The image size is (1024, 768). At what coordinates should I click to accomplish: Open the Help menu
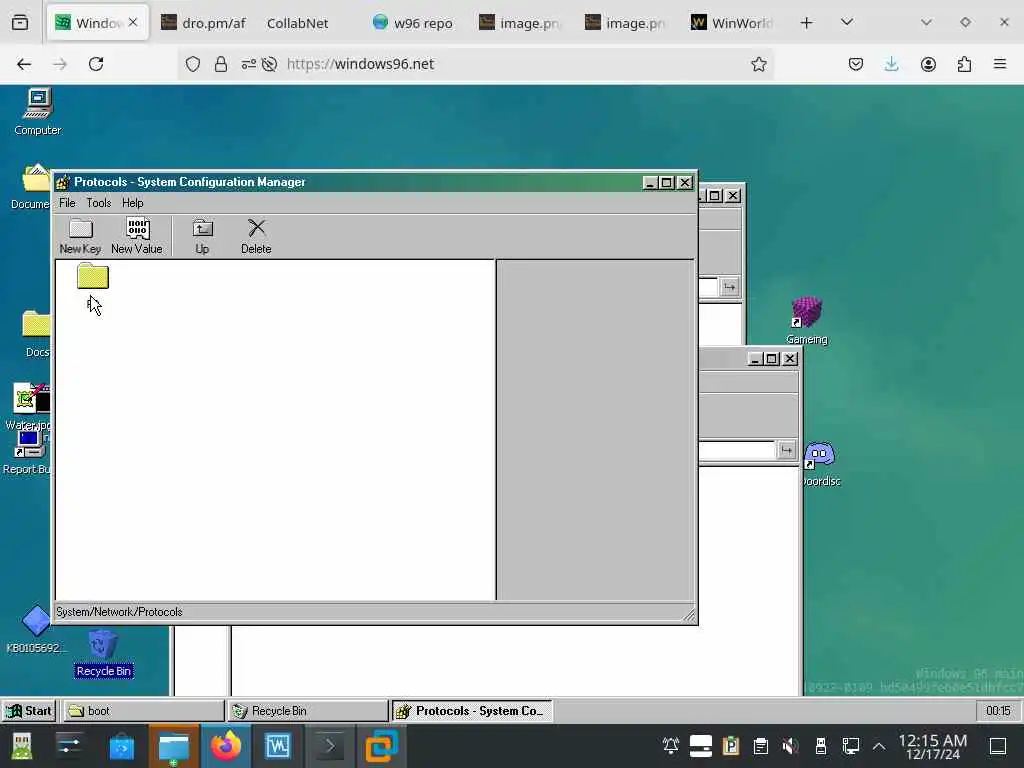click(x=133, y=203)
